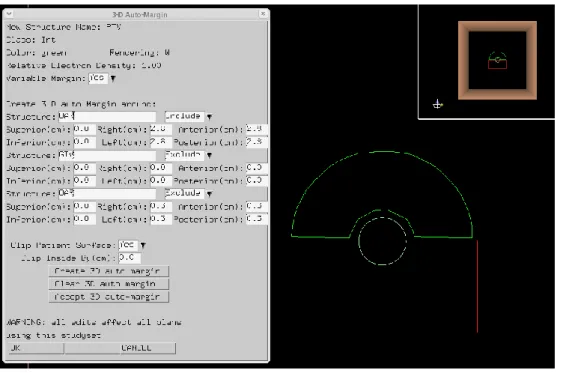This screenshot has height=373, width=563.
Task: Click the first Structure name field under Create 3-D Auto Margin
Action: (107, 116)
